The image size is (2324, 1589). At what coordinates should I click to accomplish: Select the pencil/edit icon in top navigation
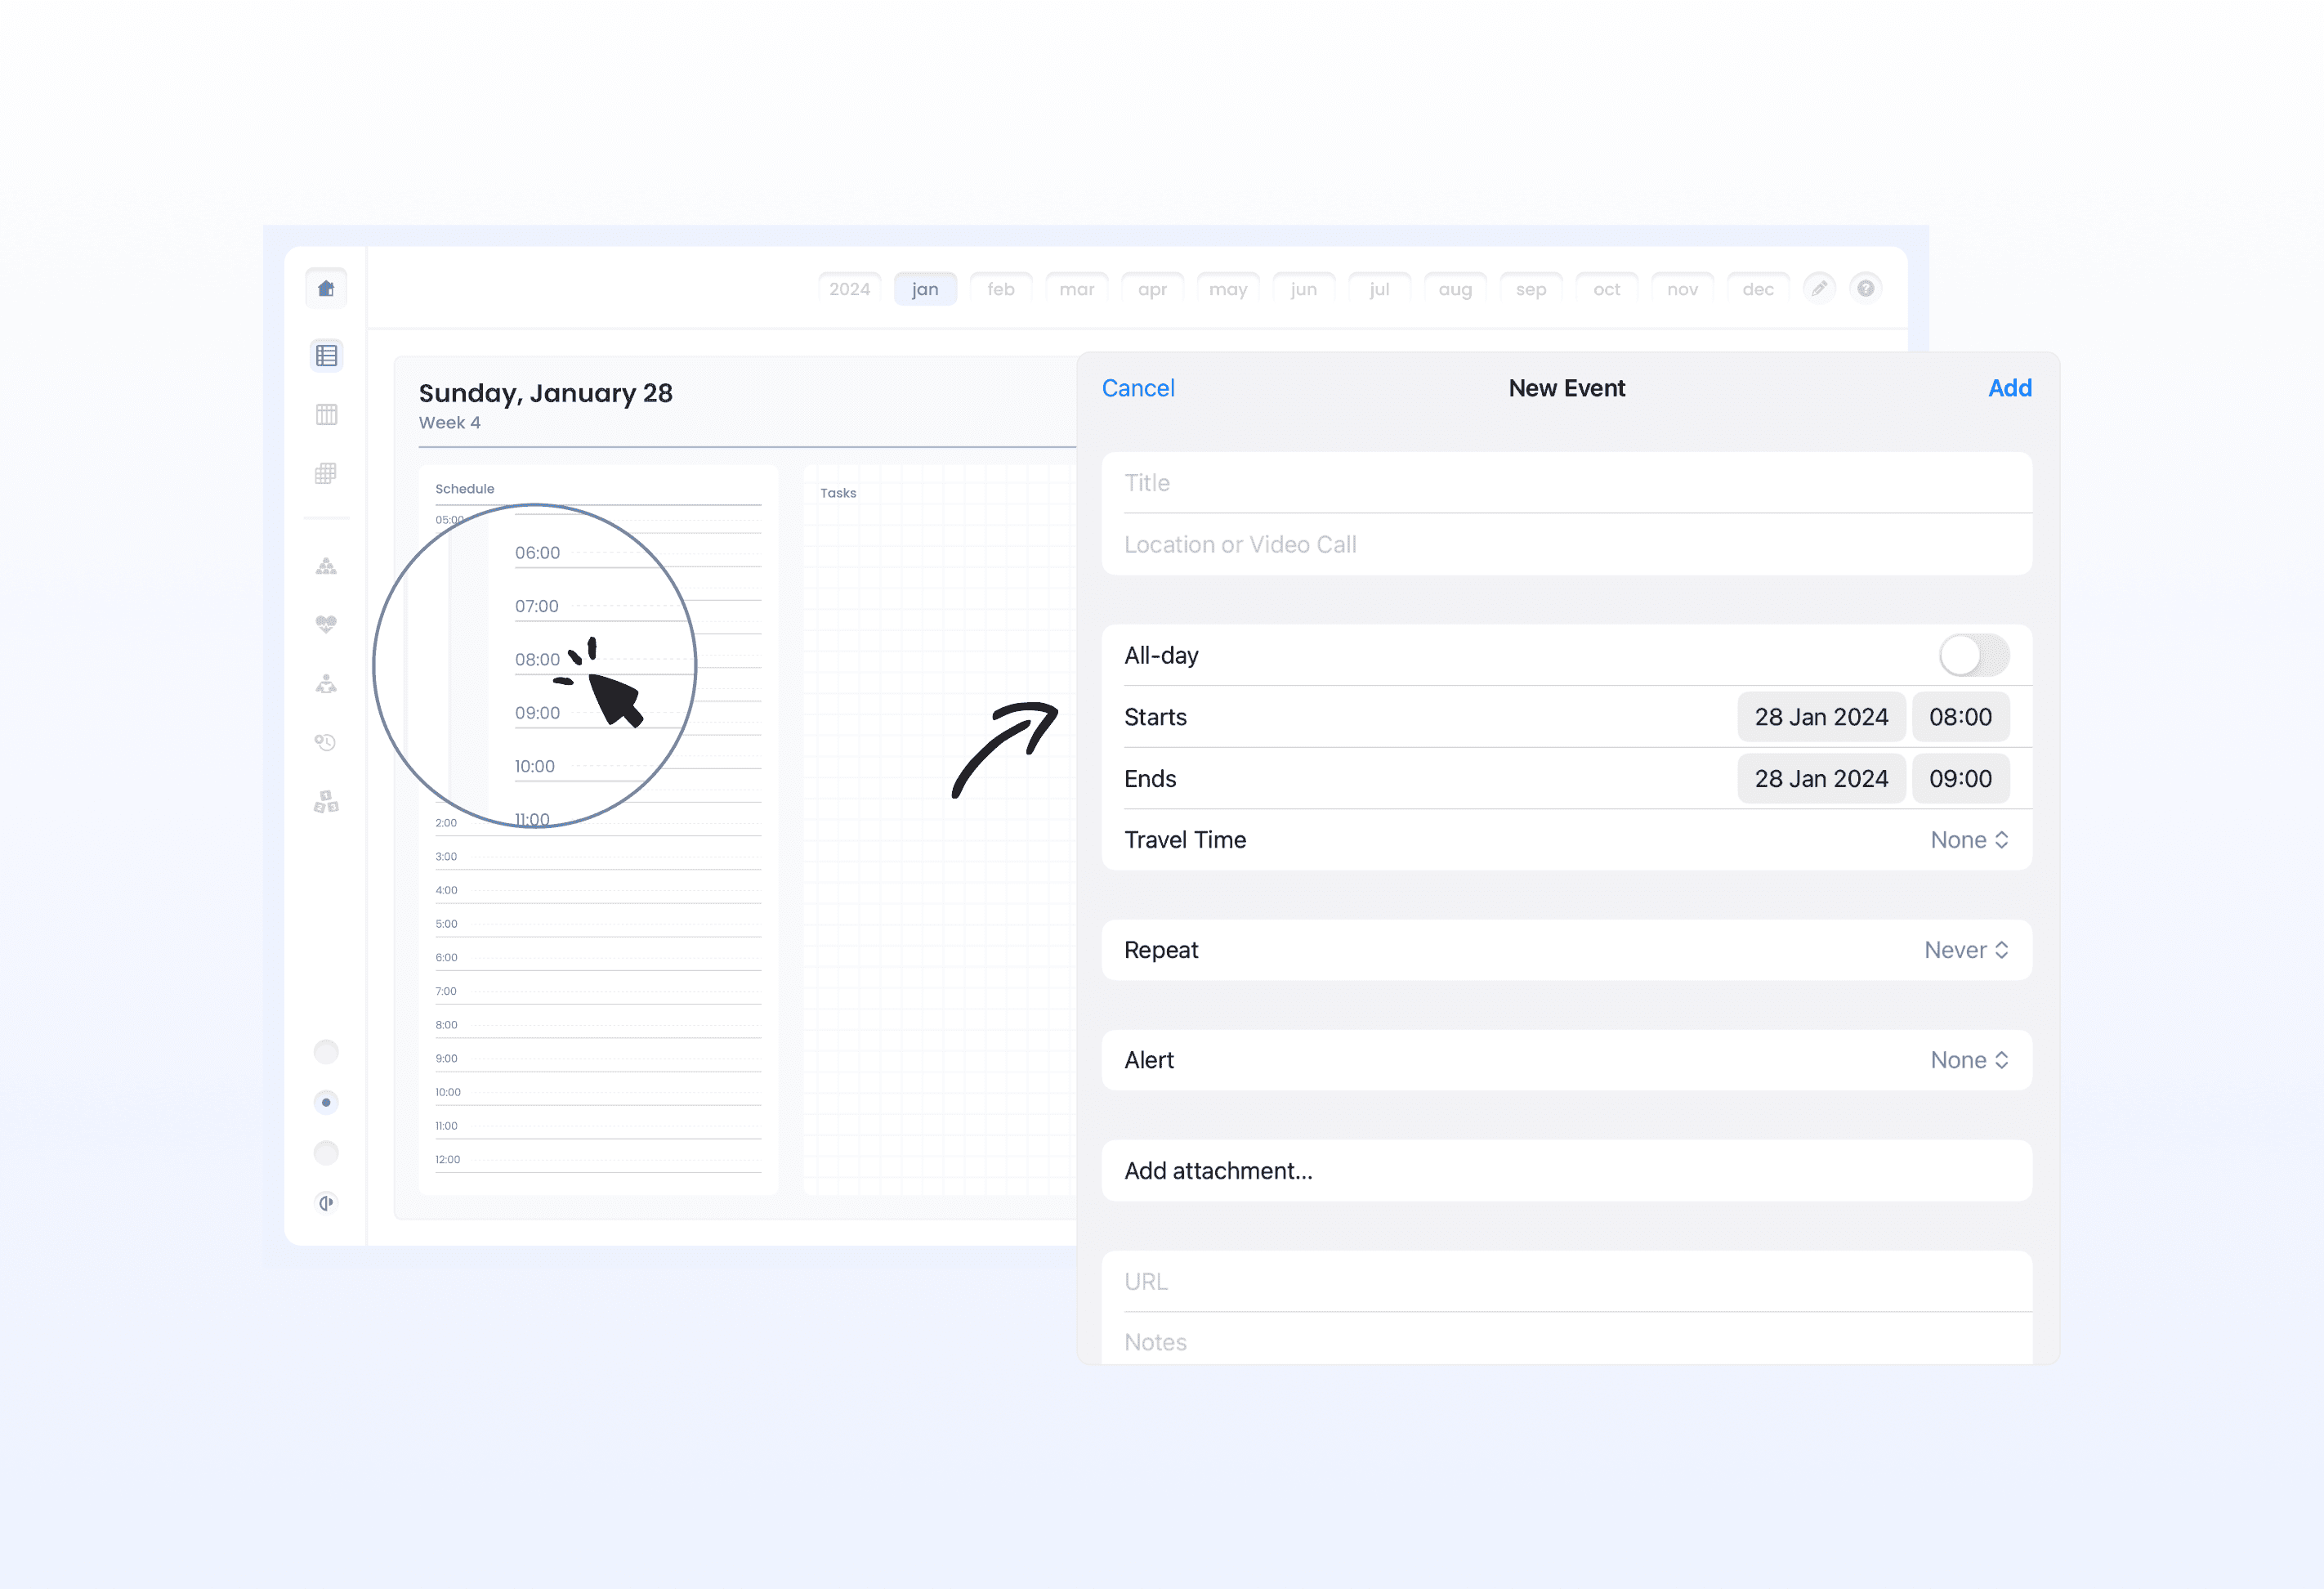click(x=1819, y=288)
